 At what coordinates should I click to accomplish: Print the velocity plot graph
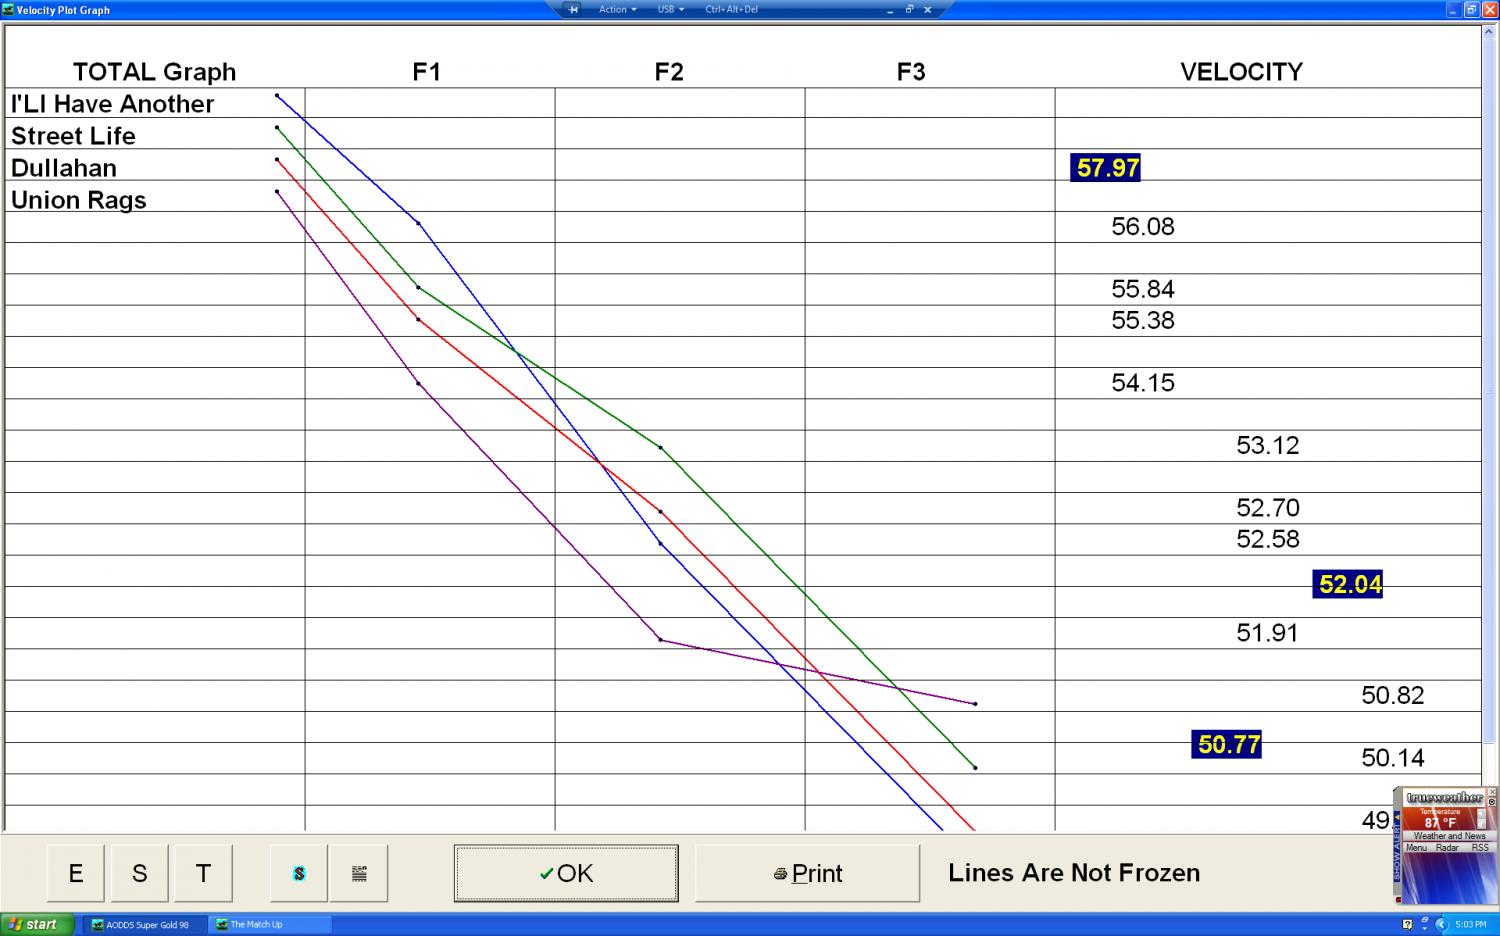808,873
